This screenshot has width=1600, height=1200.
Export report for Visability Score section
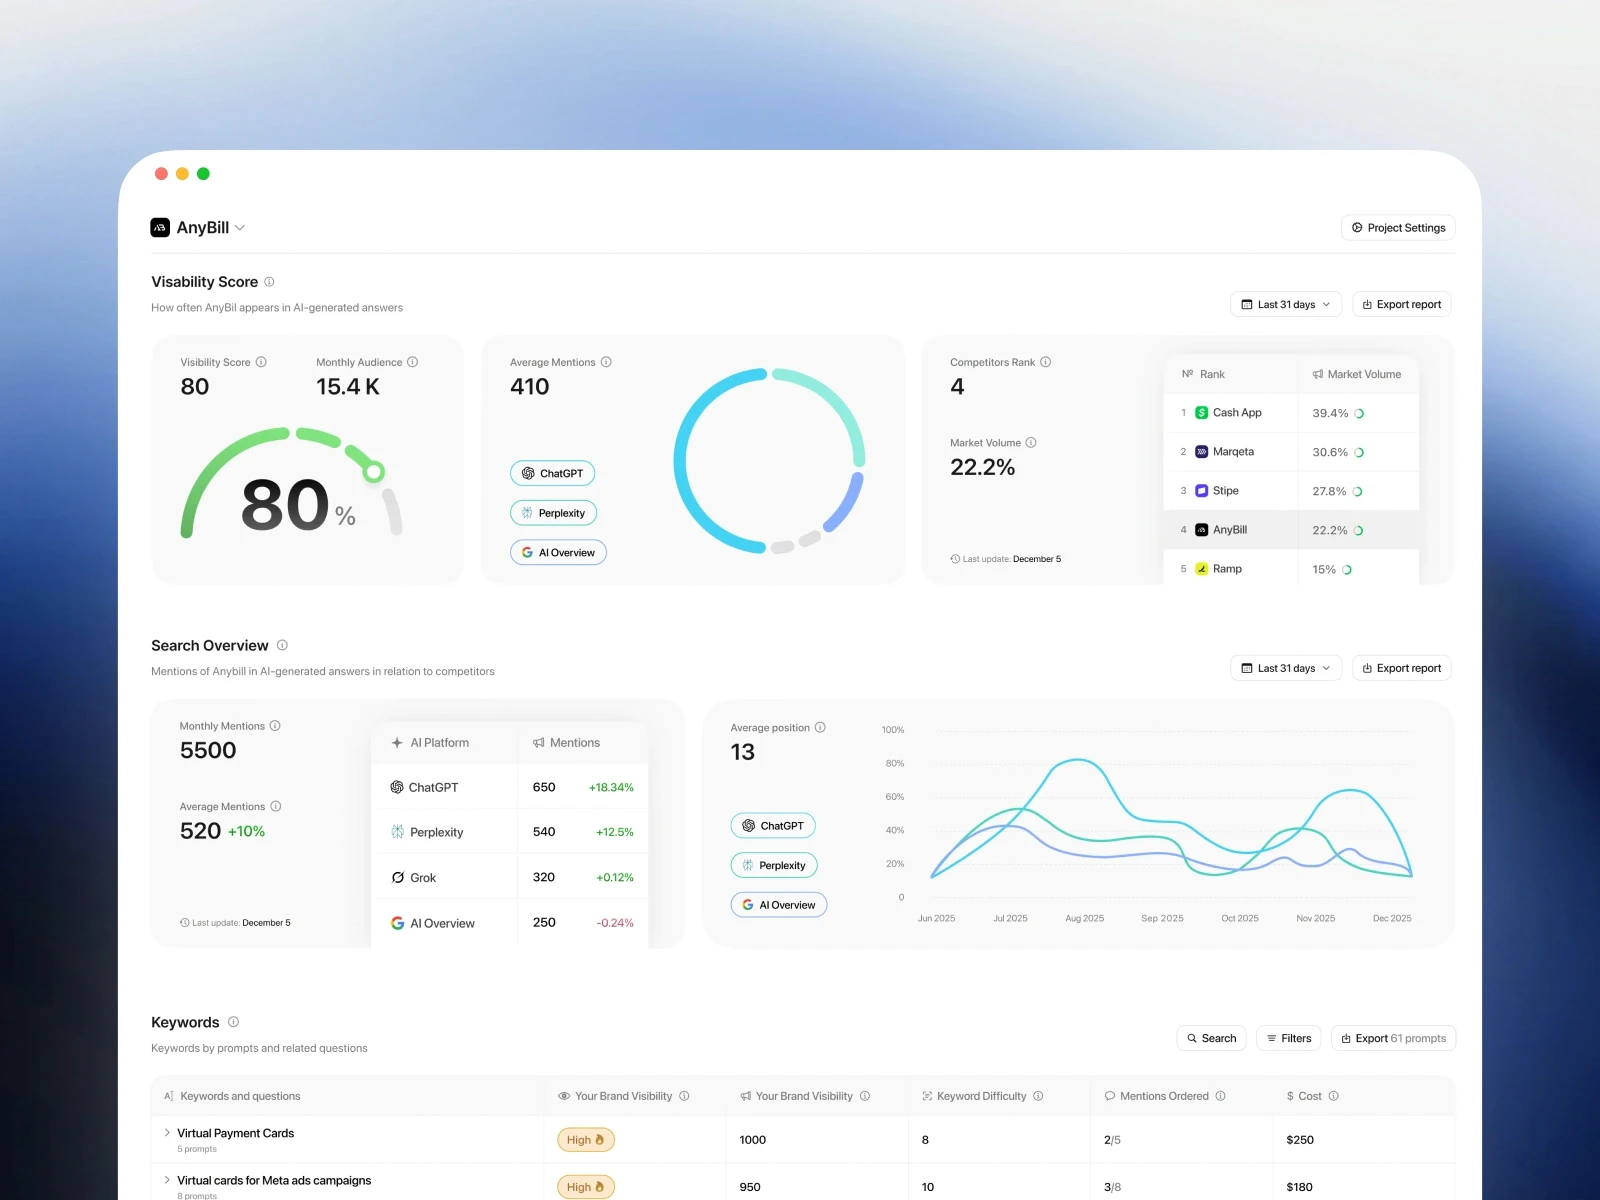point(1402,305)
